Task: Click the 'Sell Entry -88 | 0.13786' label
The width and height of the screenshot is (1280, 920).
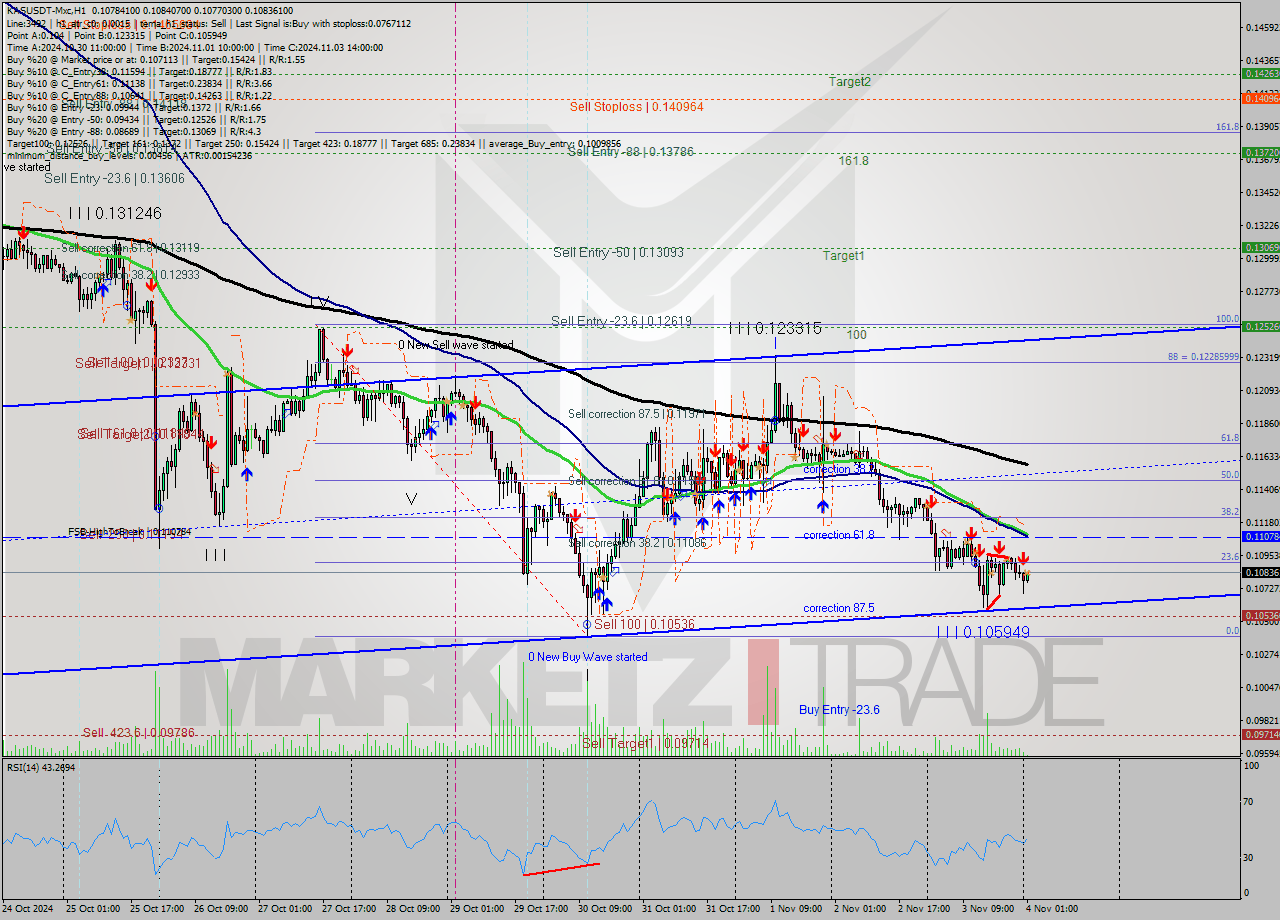Action: pyautogui.click(x=630, y=152)
